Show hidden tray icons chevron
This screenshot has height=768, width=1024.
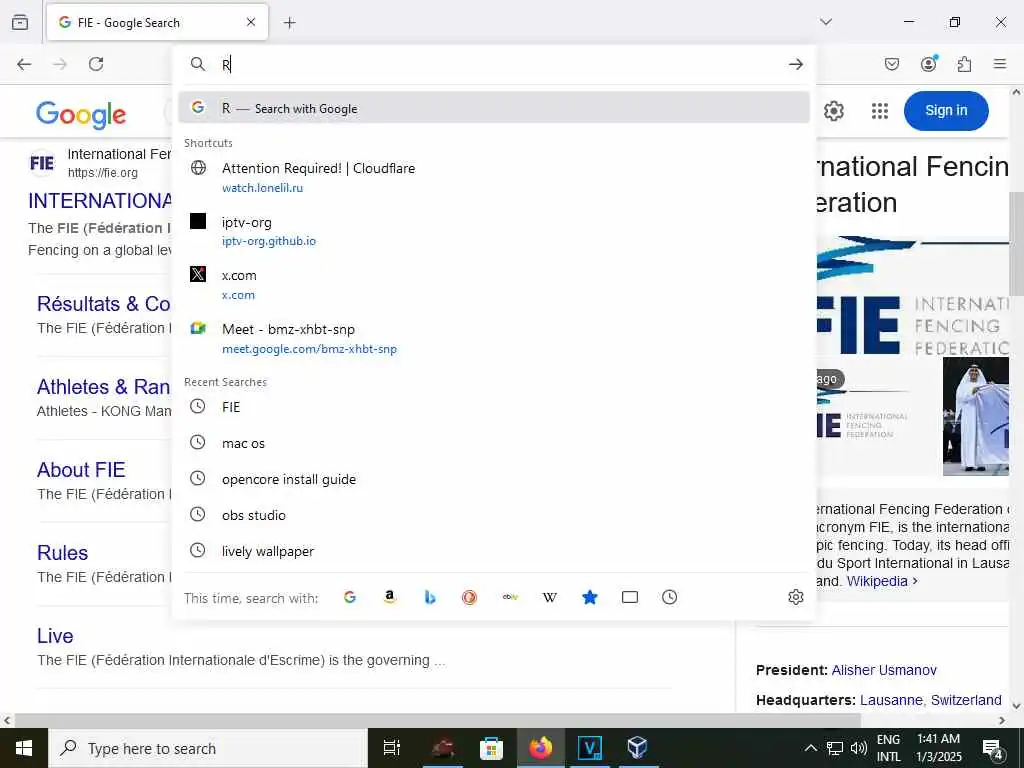tap(810, 748)
